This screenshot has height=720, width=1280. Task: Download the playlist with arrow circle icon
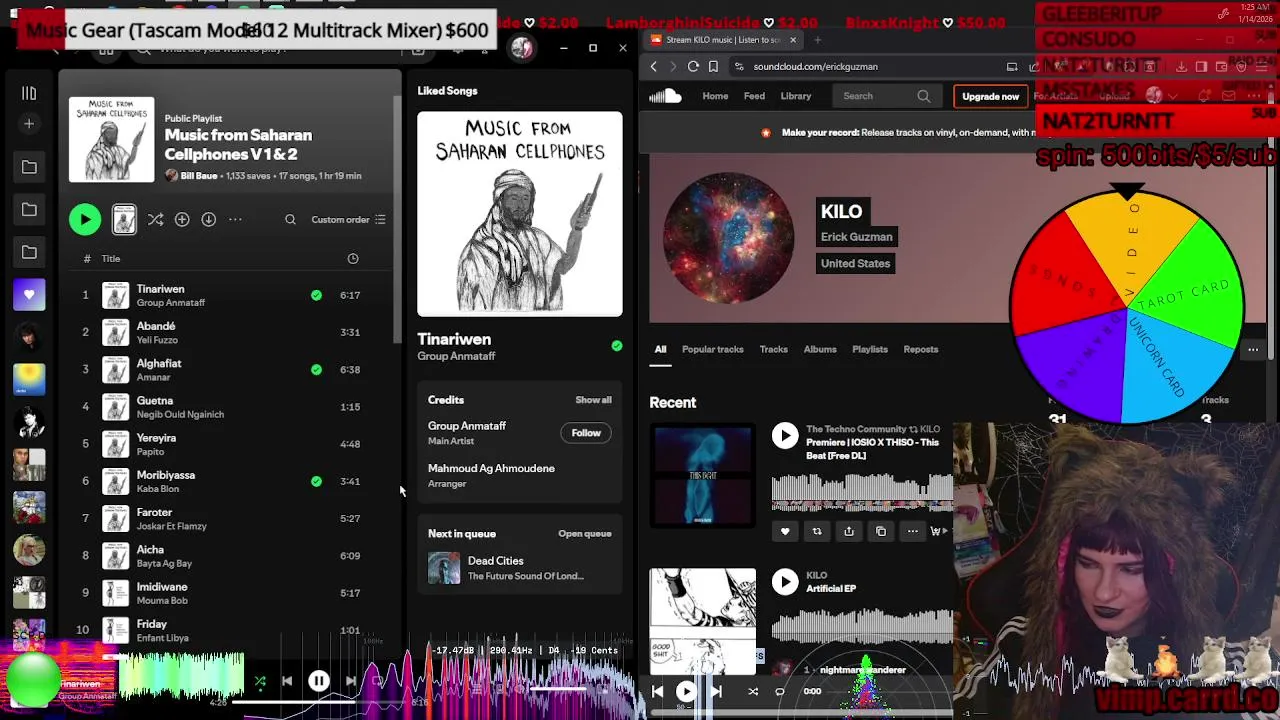click(208, 220)
